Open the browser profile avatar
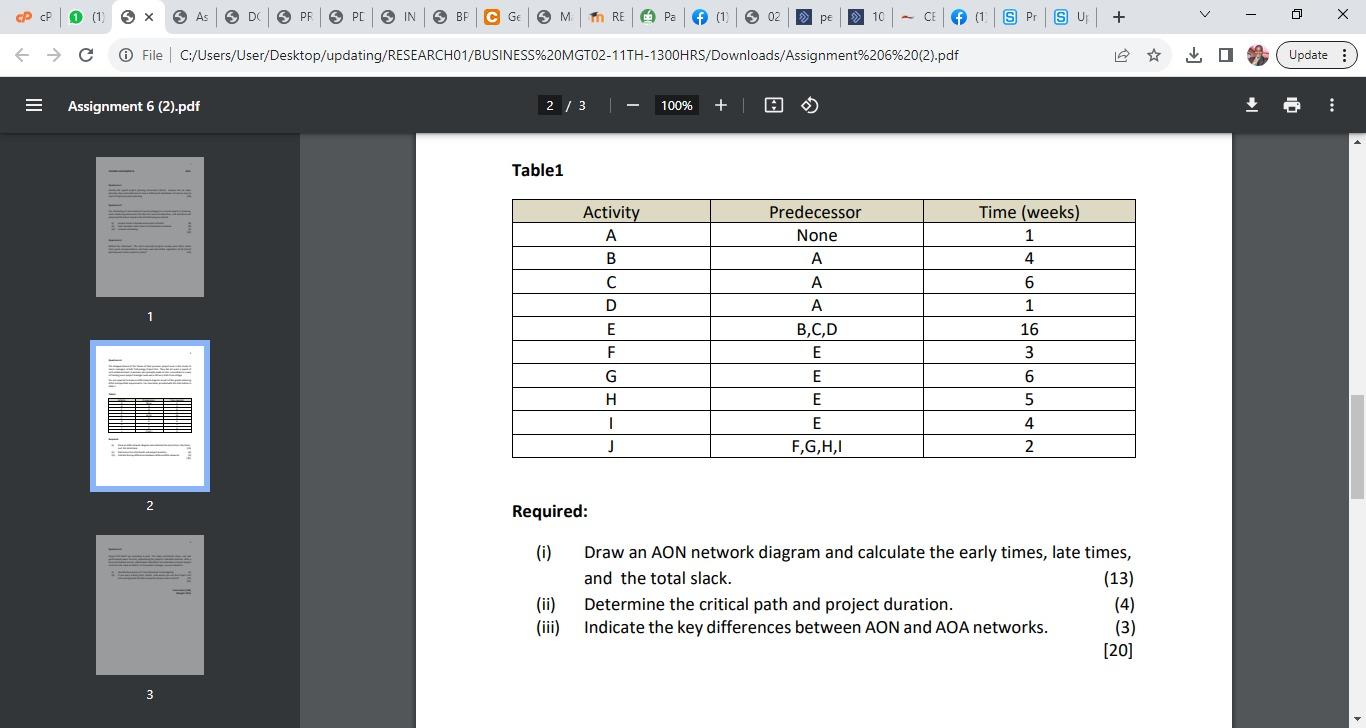Screen dimensions: 1366x728 coord(1257,55)
